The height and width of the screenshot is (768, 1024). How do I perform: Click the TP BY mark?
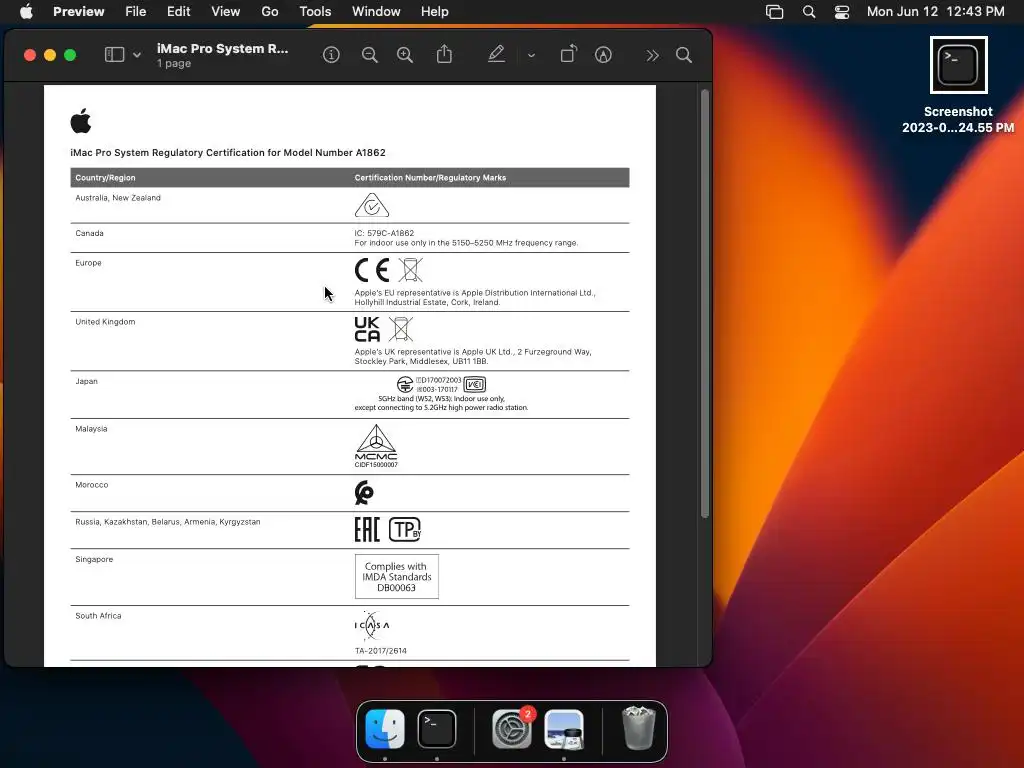pos(405,530)
